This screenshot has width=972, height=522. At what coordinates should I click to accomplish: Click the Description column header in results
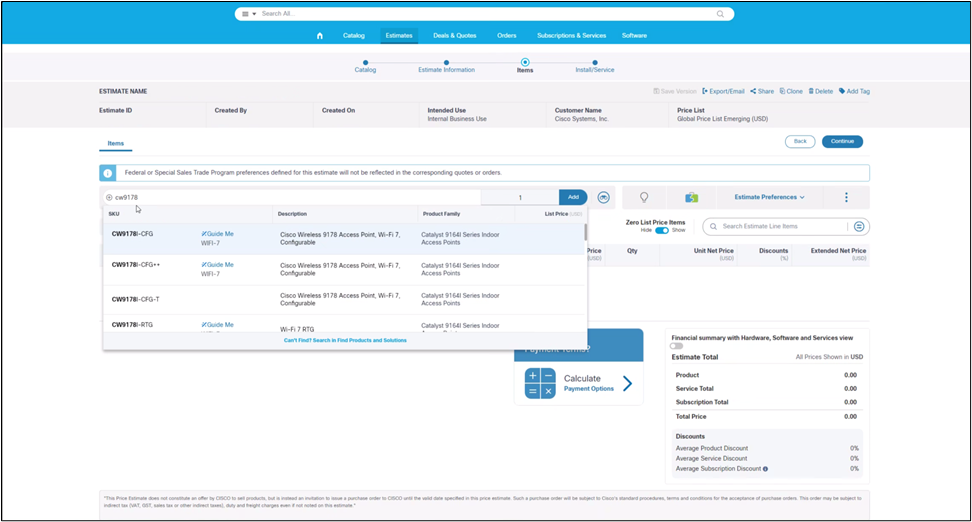[x=292, y=214]
